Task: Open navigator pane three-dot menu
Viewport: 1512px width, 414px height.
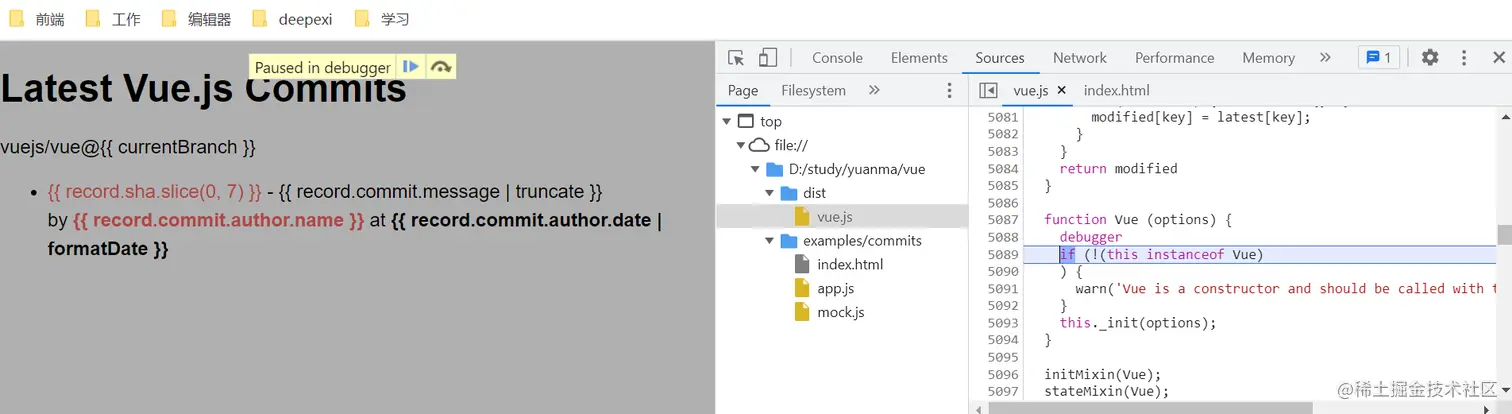Action: tap(950, 91)
